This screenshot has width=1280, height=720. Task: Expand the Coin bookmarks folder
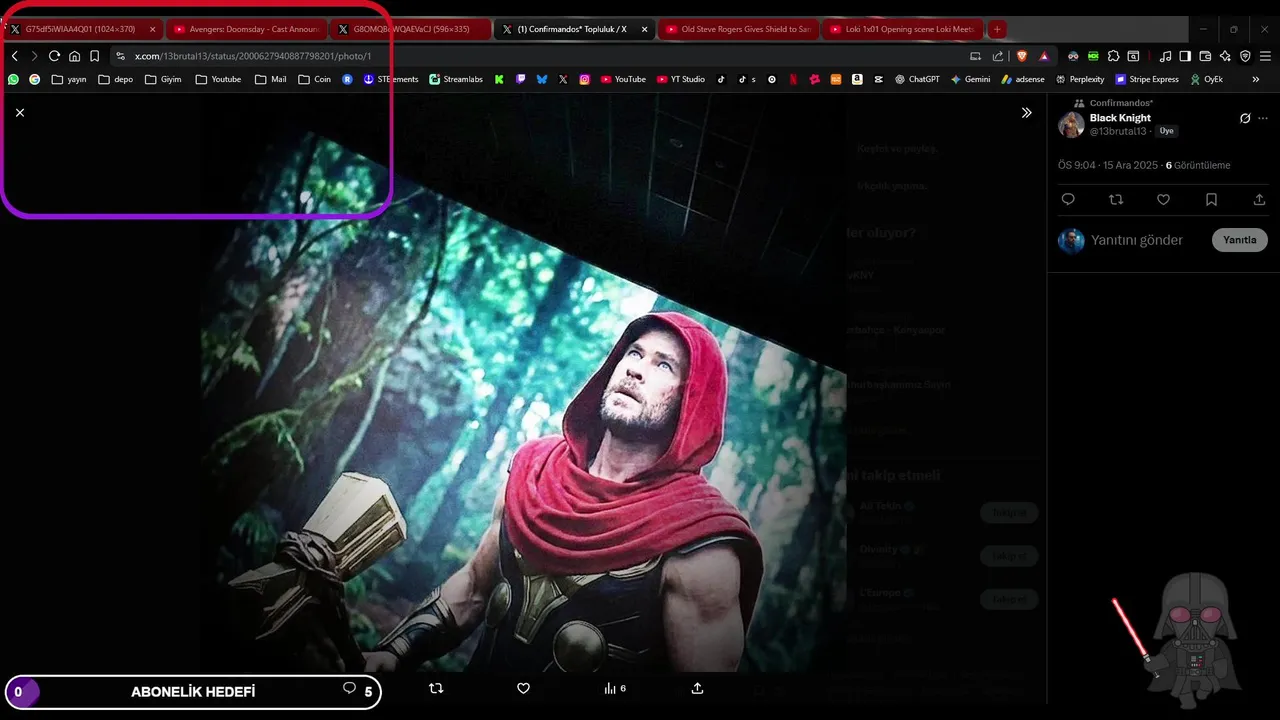[x=315, y=79]
